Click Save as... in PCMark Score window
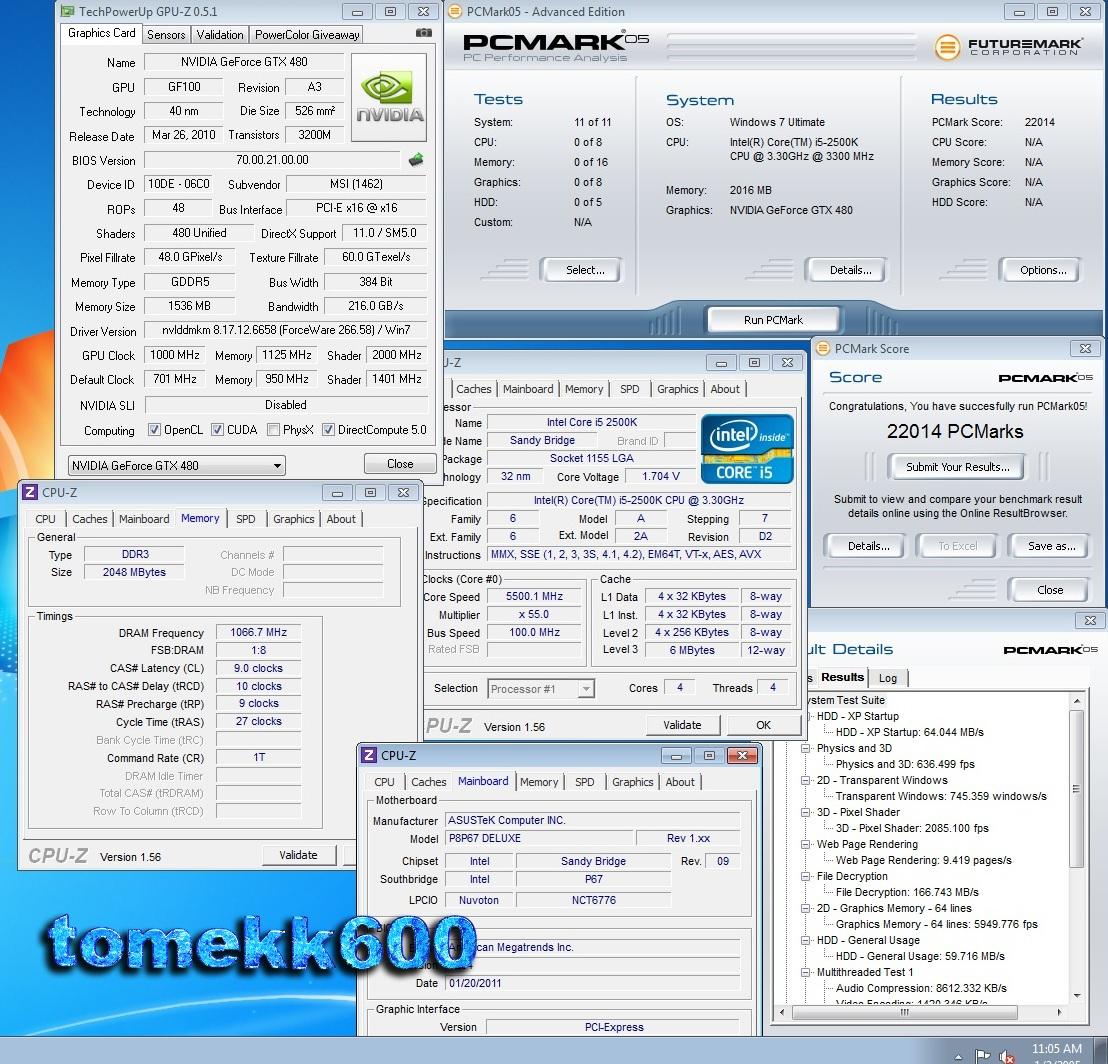 1051,546
